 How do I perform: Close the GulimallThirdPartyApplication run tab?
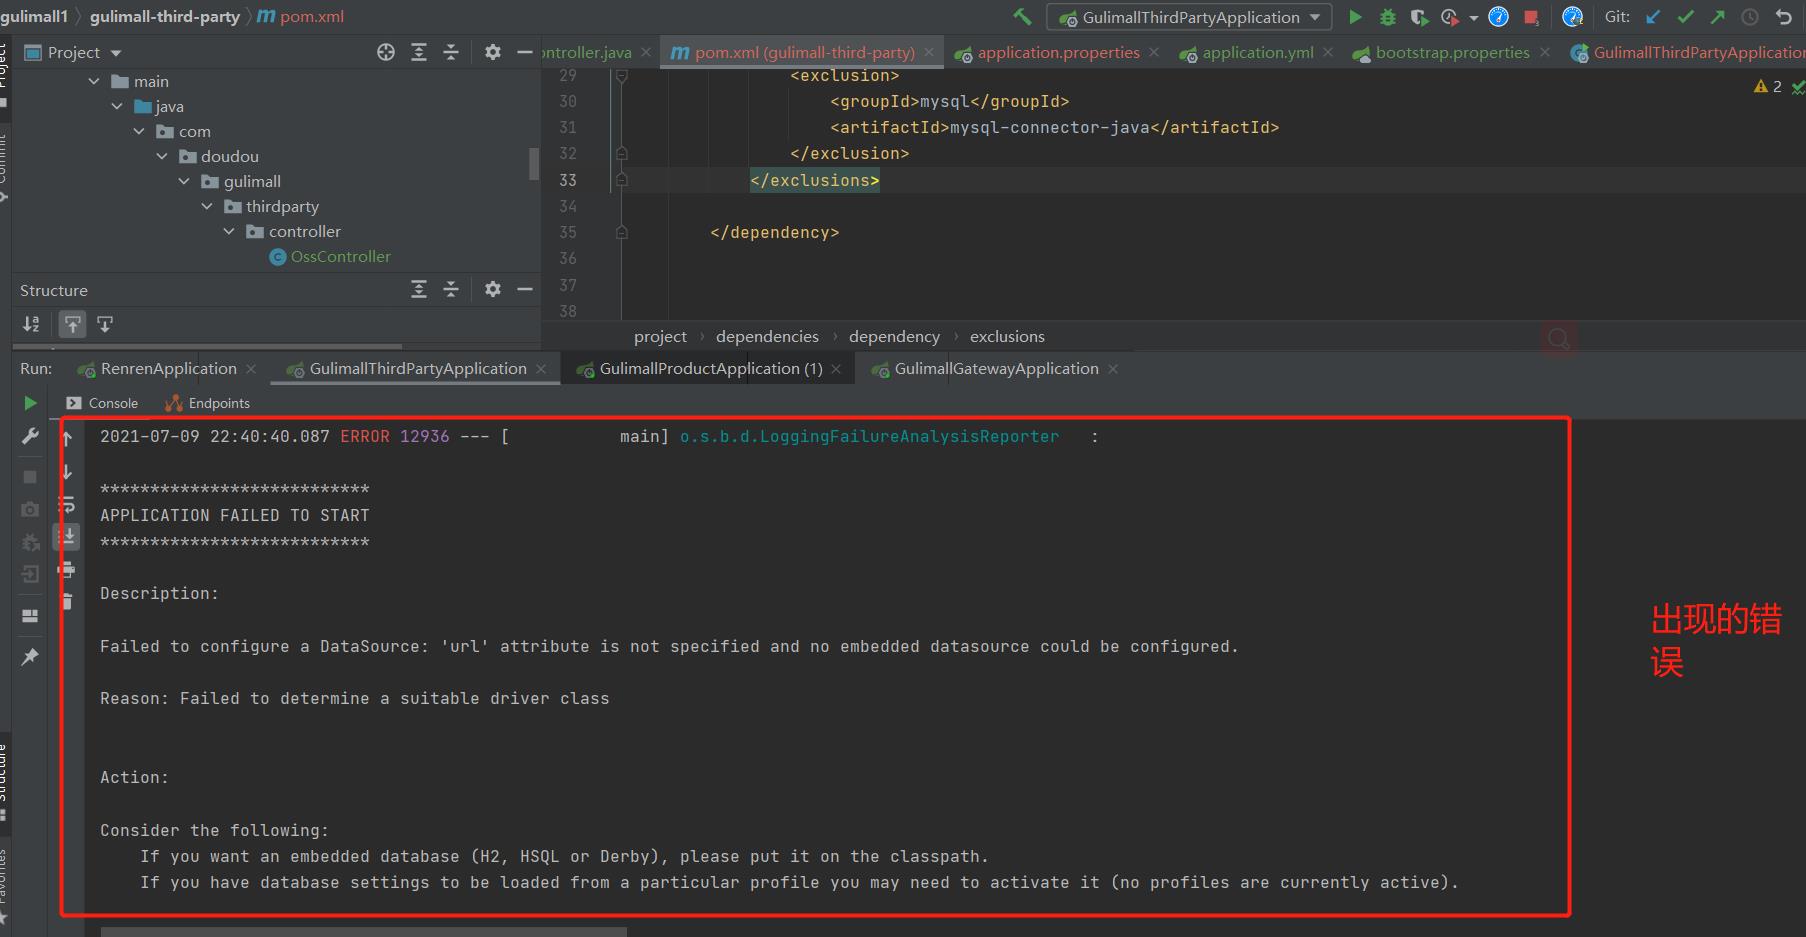pyautogui.click(x=541, y=369)
